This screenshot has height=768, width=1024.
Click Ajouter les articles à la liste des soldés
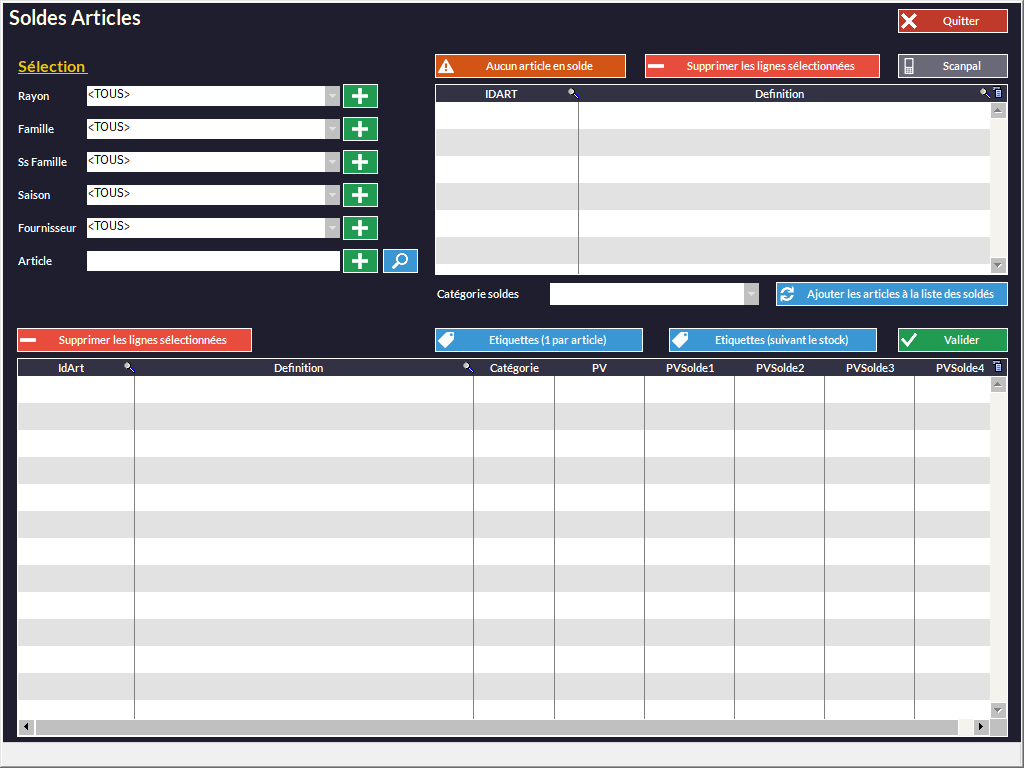(891, 294)
